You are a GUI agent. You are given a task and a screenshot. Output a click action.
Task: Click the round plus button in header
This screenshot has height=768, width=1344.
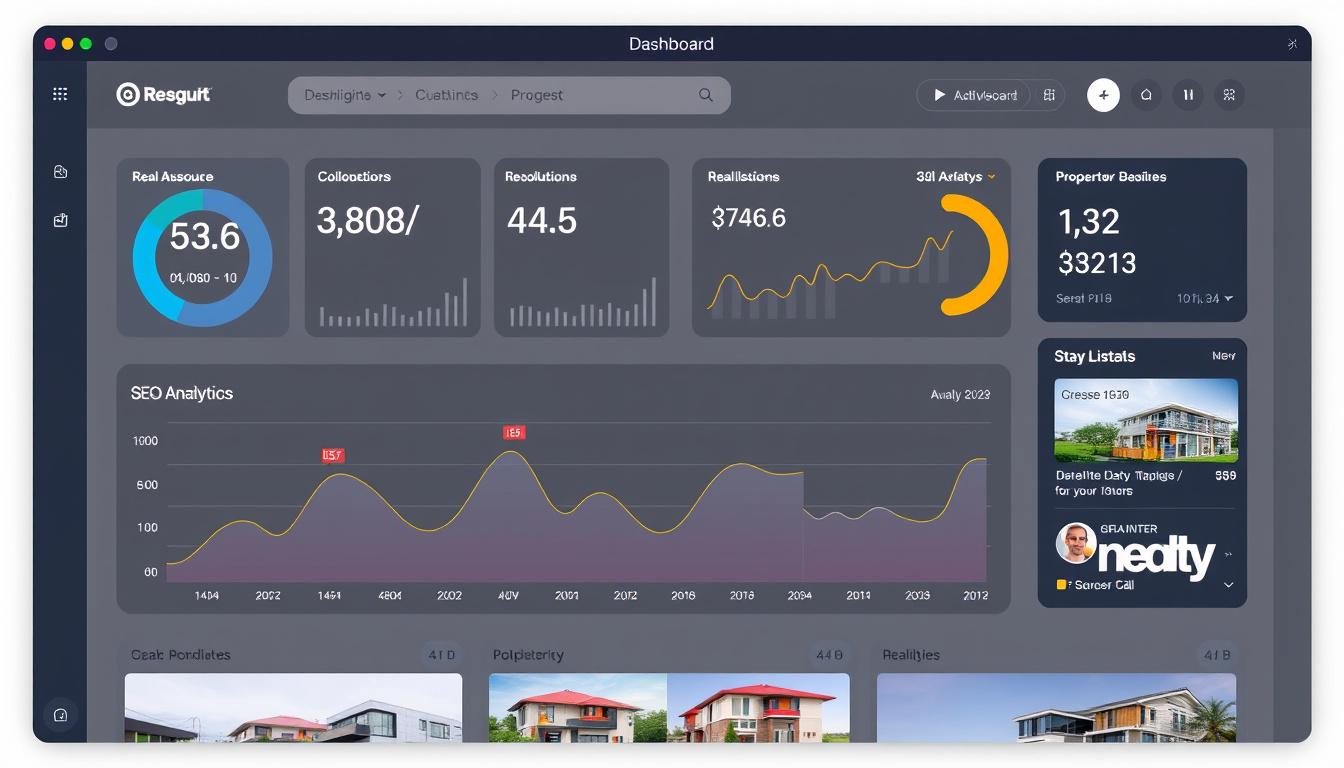tap(1103, 95)
